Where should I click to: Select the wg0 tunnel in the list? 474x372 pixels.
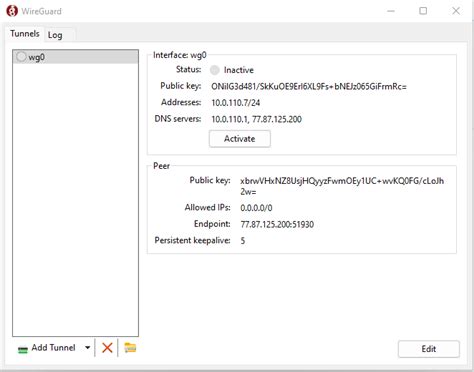click(x=75, y=57)
